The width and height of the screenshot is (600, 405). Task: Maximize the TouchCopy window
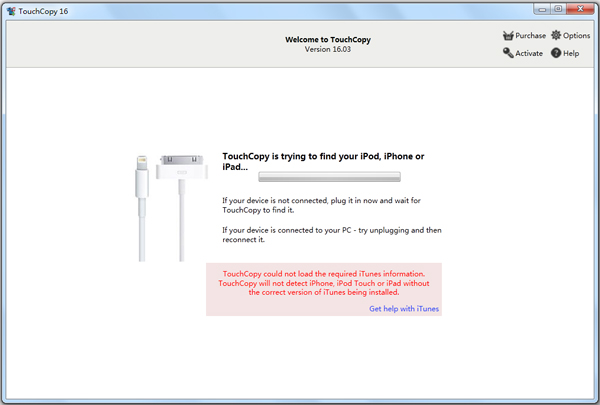[x=558, y=9]
